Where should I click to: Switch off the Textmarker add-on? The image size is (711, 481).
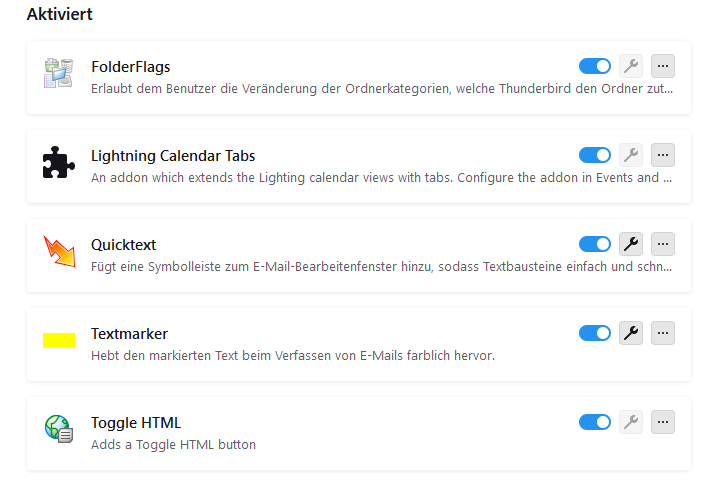click(x=595, y=333)
